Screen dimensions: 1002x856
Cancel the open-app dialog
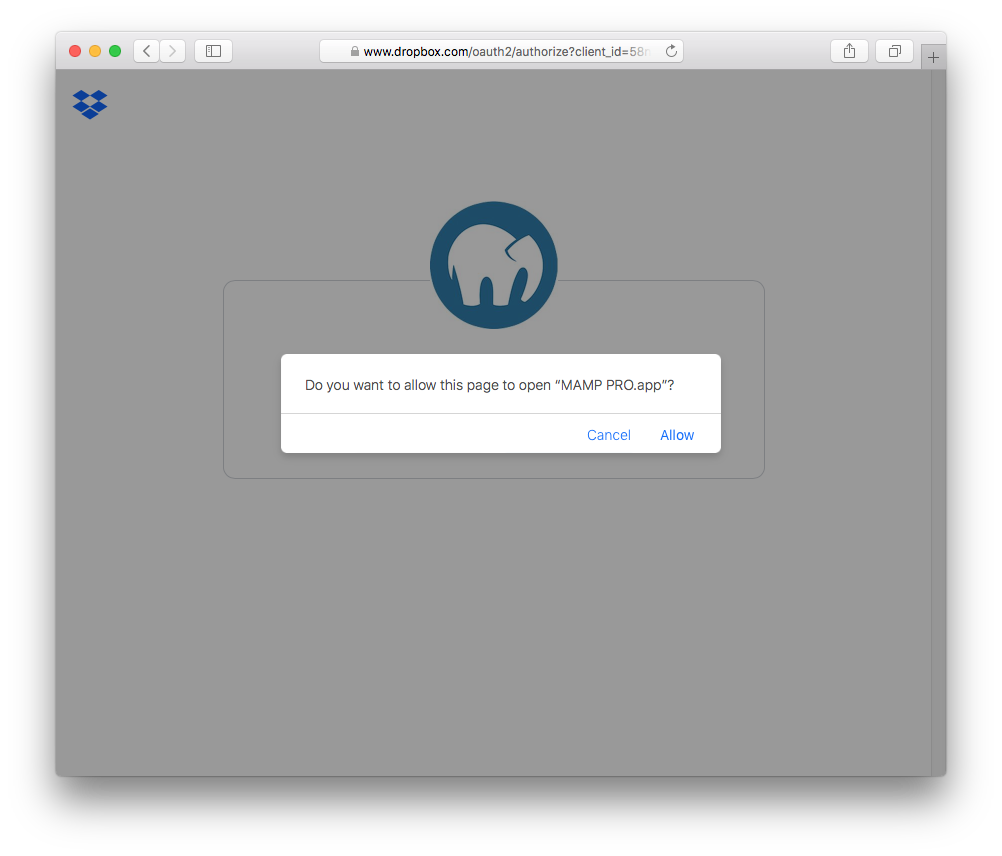tap(608, 434)
